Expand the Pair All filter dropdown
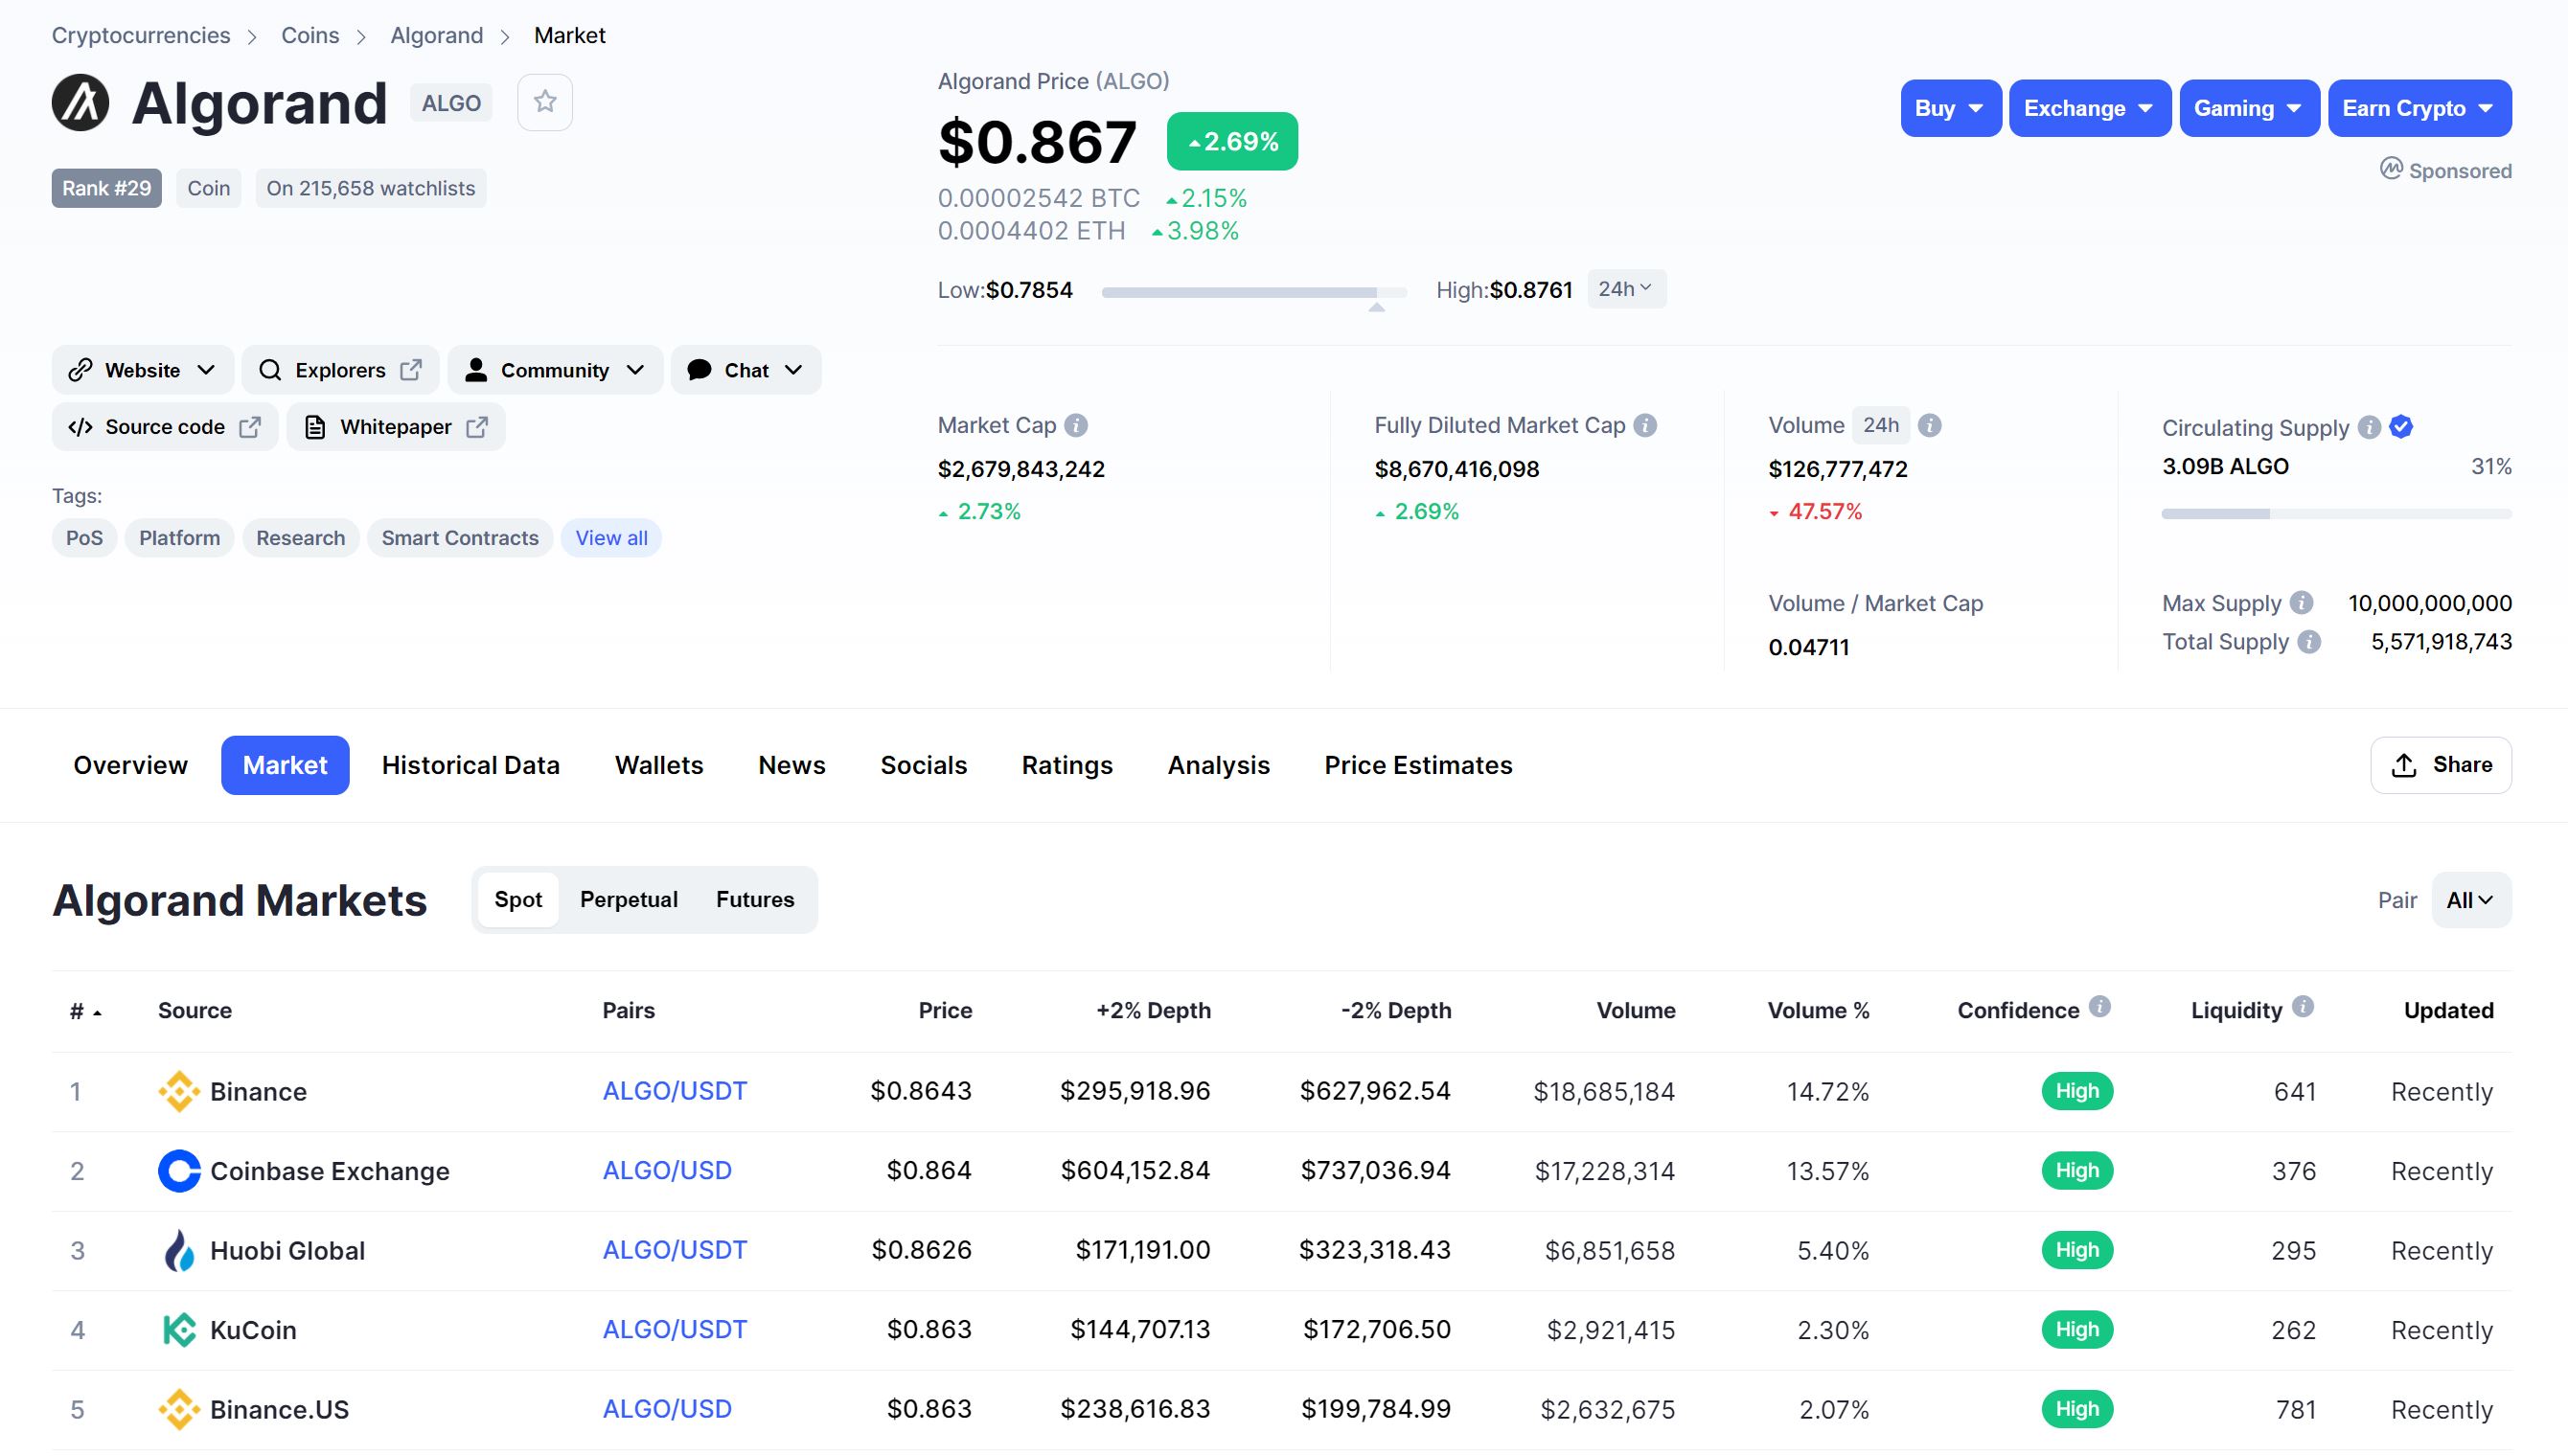This screenshot has width=2568, height=1456. click(2470, 900)
